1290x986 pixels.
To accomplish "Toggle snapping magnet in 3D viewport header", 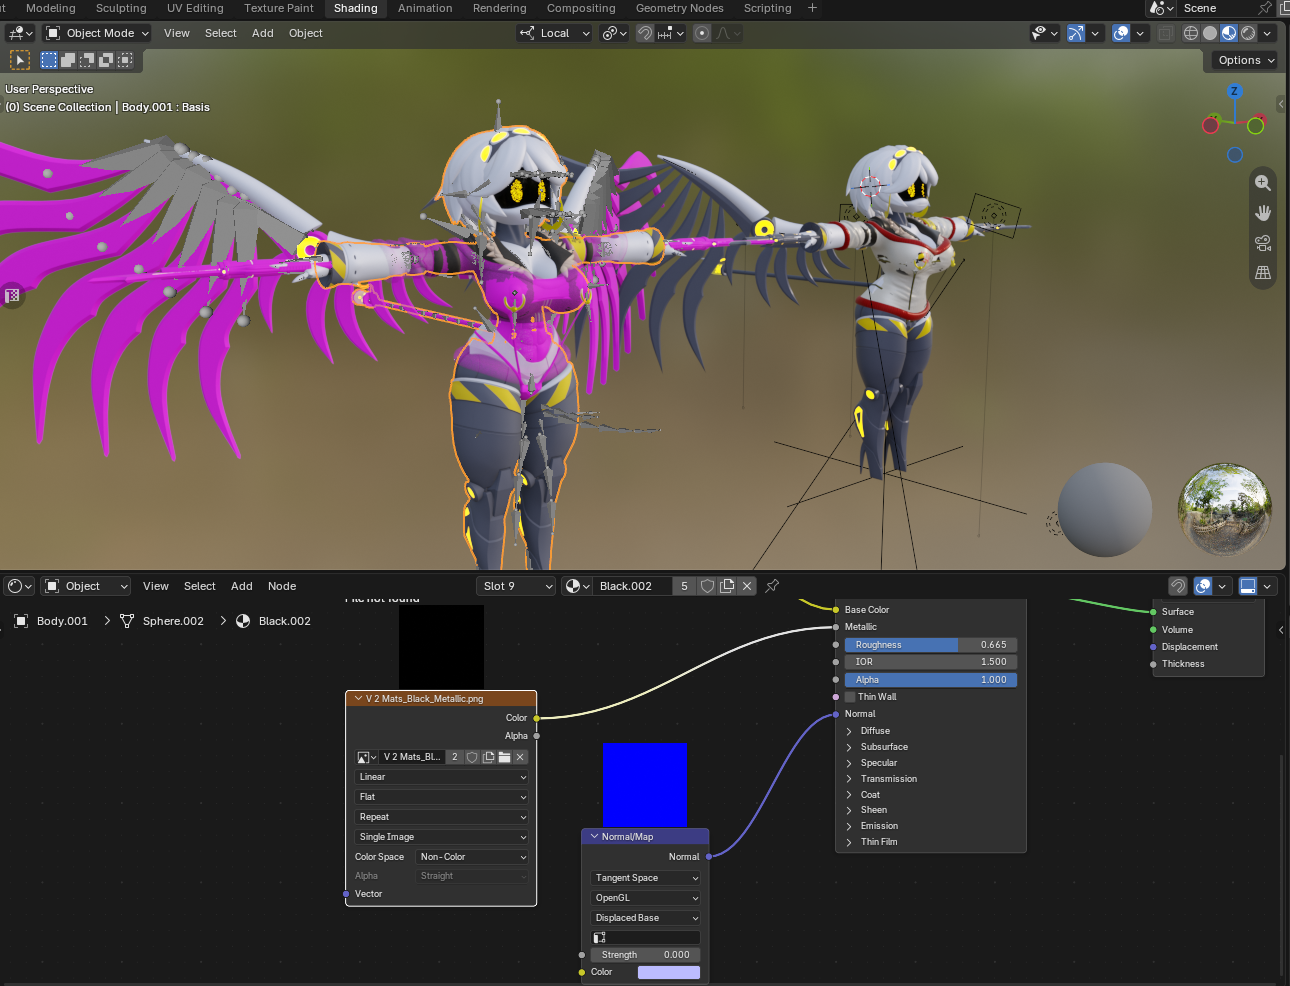I will coord(645,33).
